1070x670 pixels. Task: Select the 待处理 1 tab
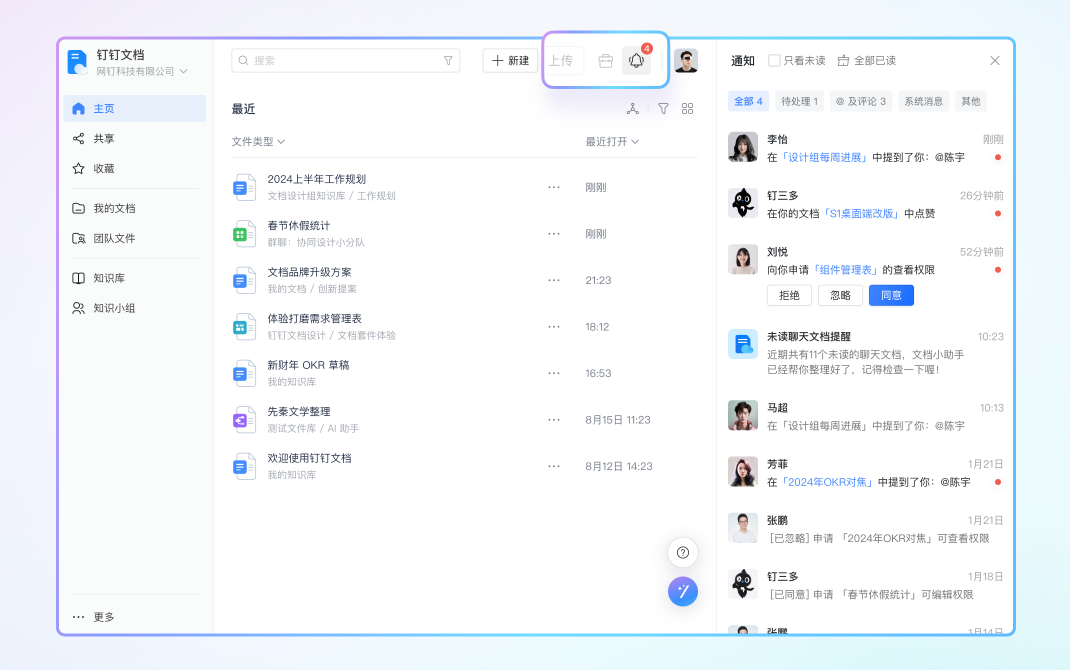[x=800, y=101]
